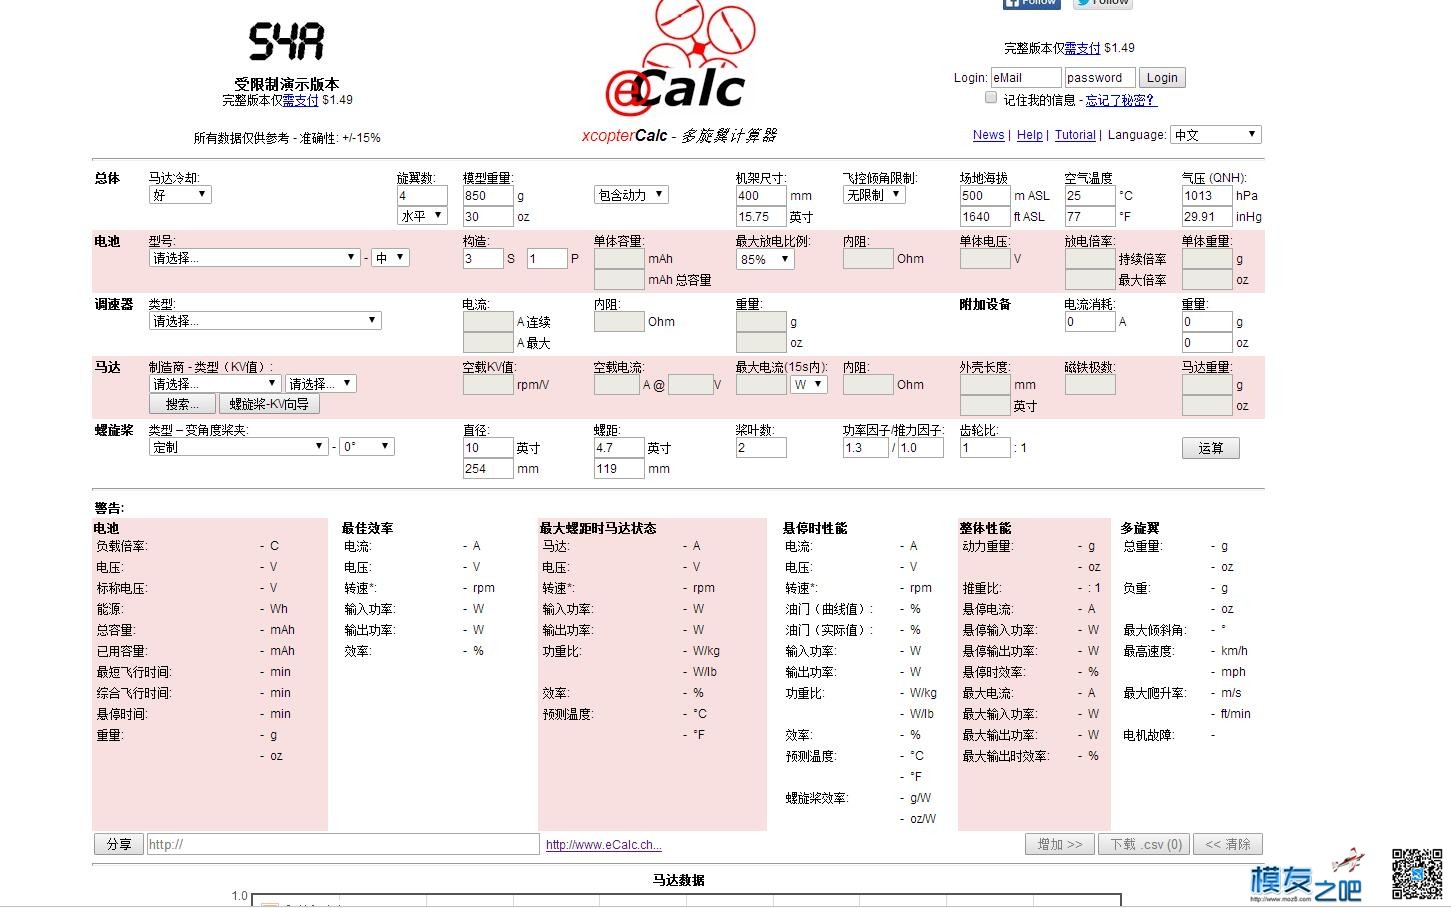This screenshot has width=1451, height=908.
Task: Open the max discharge 85% dropdown
Action: (764, 259)
